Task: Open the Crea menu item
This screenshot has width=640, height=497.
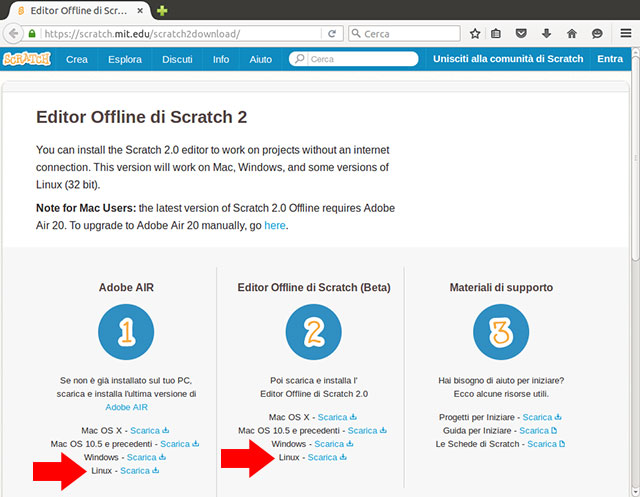Action: (x=77, y=59)
